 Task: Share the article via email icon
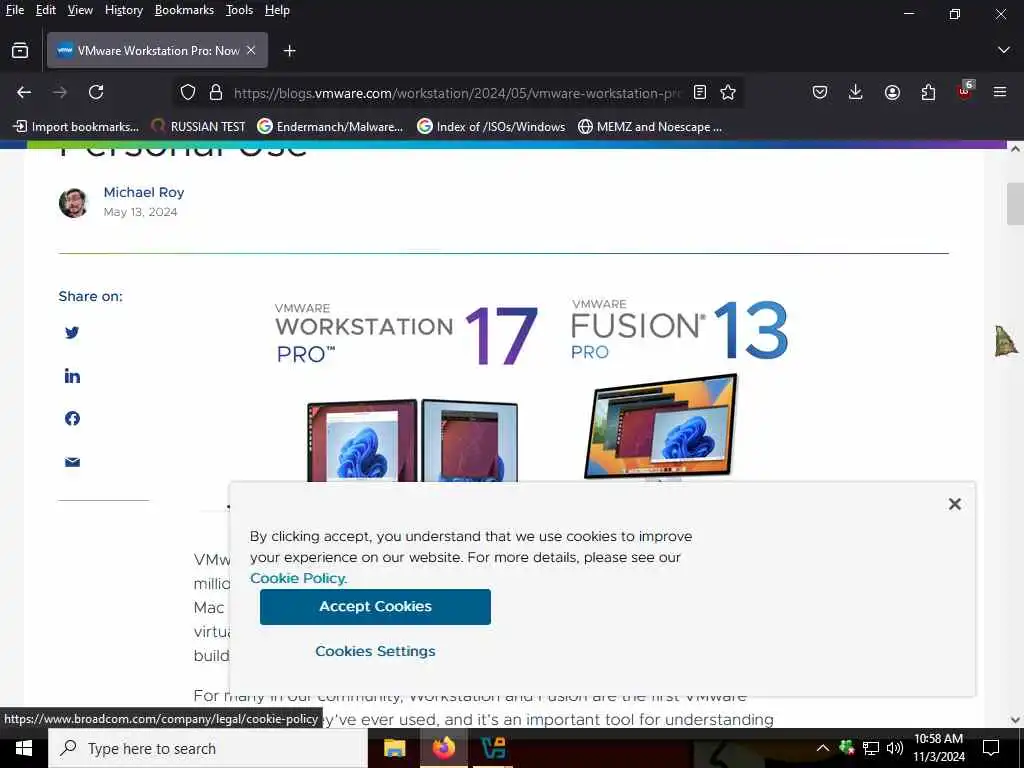click(x=72, y=462)
